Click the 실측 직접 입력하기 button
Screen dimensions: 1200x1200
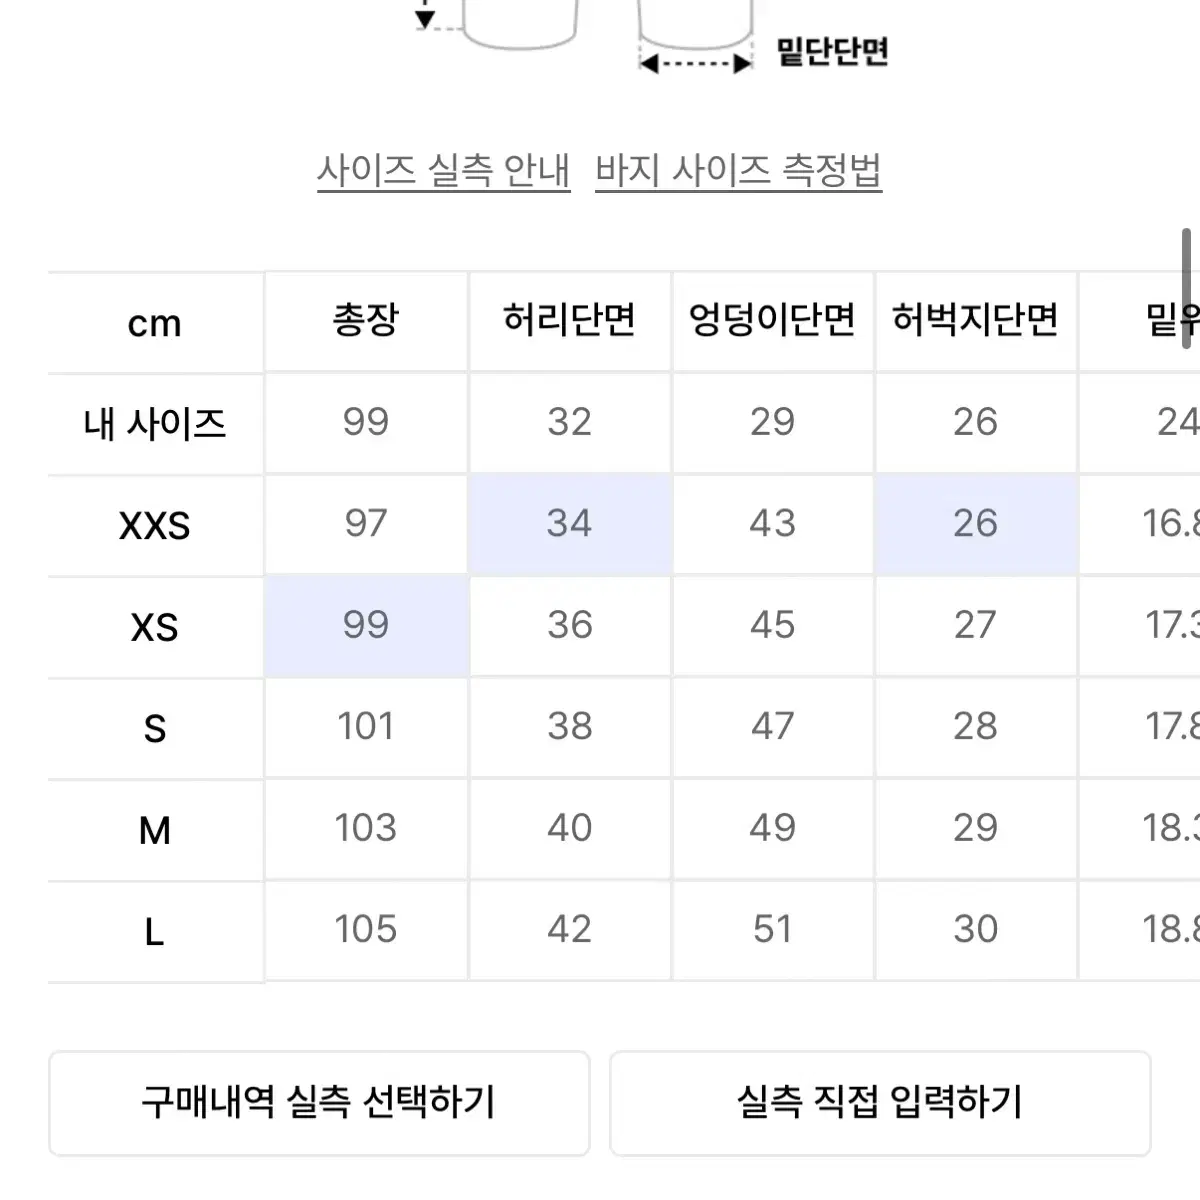pyautogui.click(x=880, y=1103)
